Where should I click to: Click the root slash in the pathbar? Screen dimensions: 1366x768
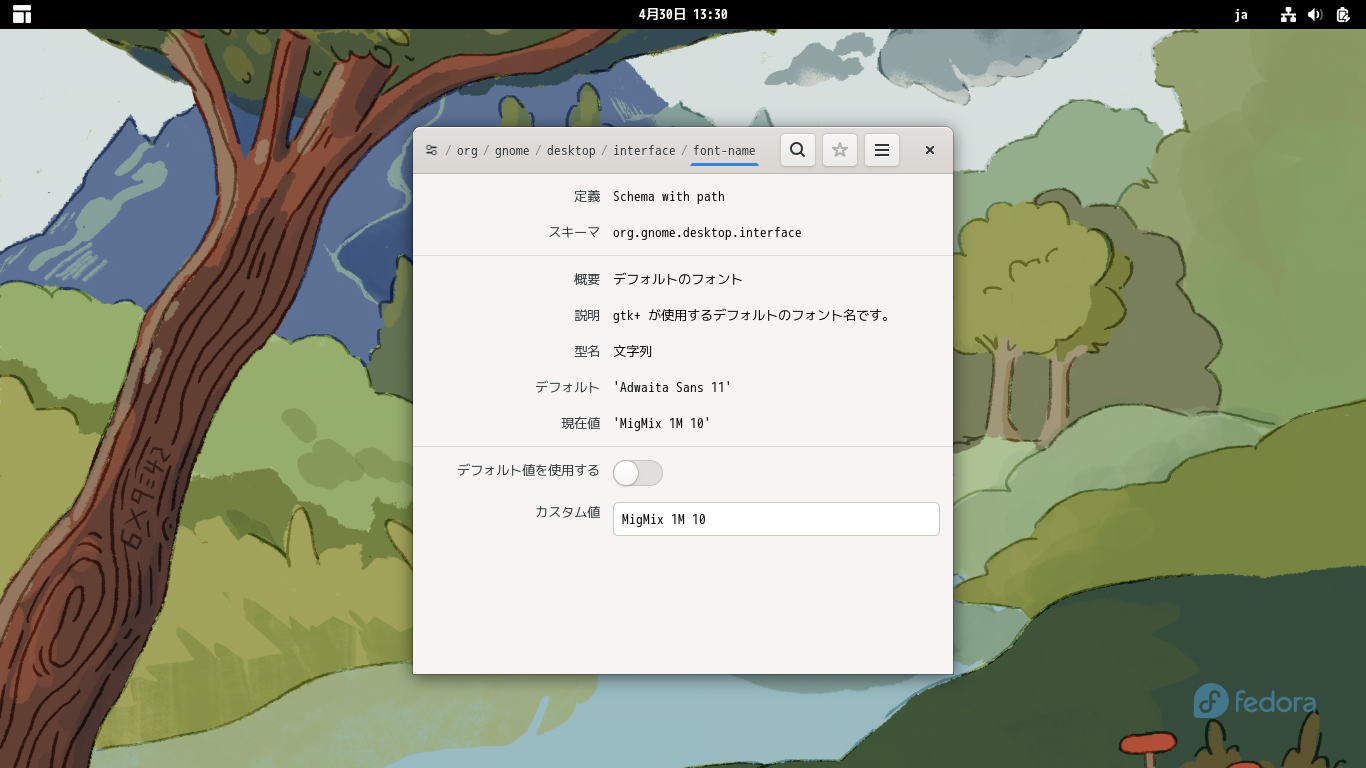448,149
